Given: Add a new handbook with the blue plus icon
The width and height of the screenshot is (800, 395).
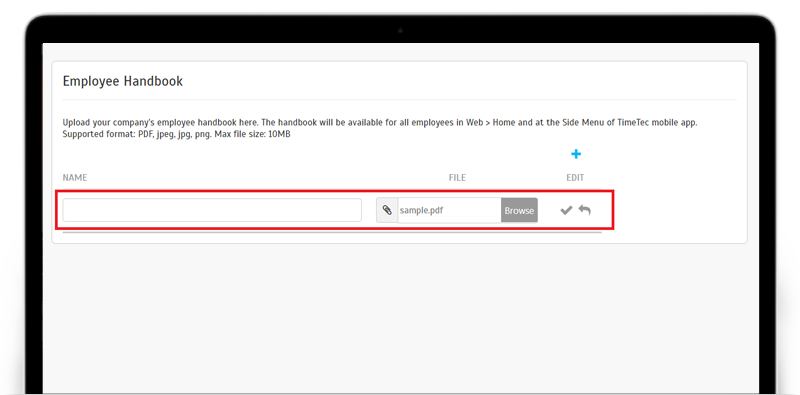Looking at the screenshot, I should coord(576,154).
